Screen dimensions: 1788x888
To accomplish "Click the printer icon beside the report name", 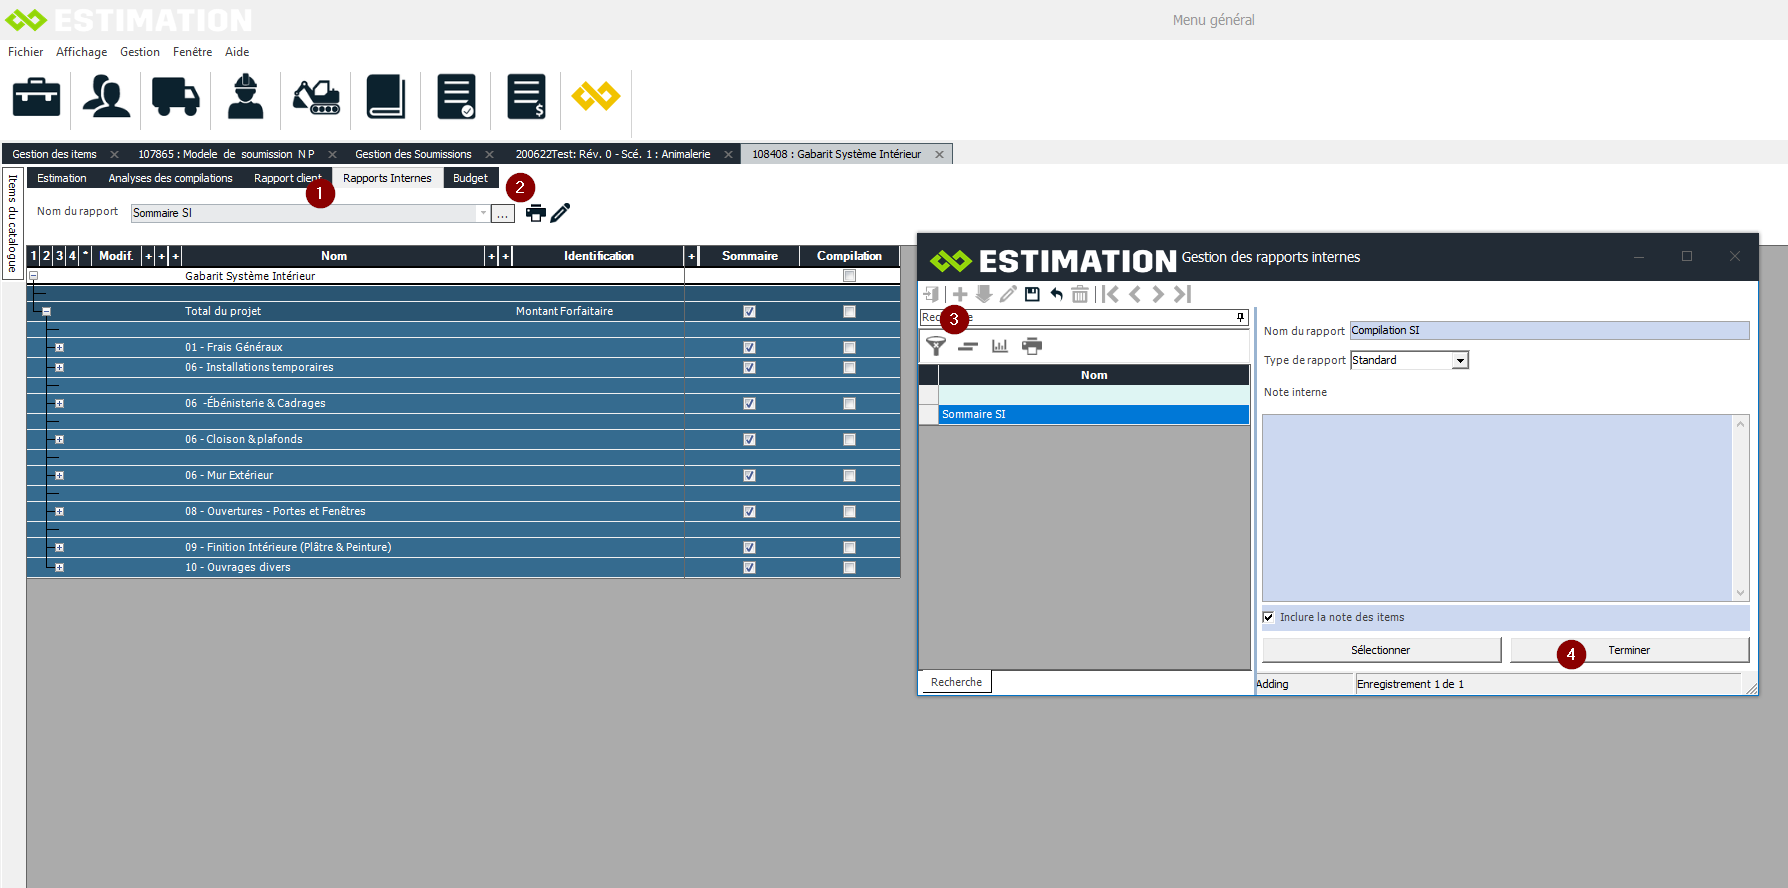I will tap(536, 213).
